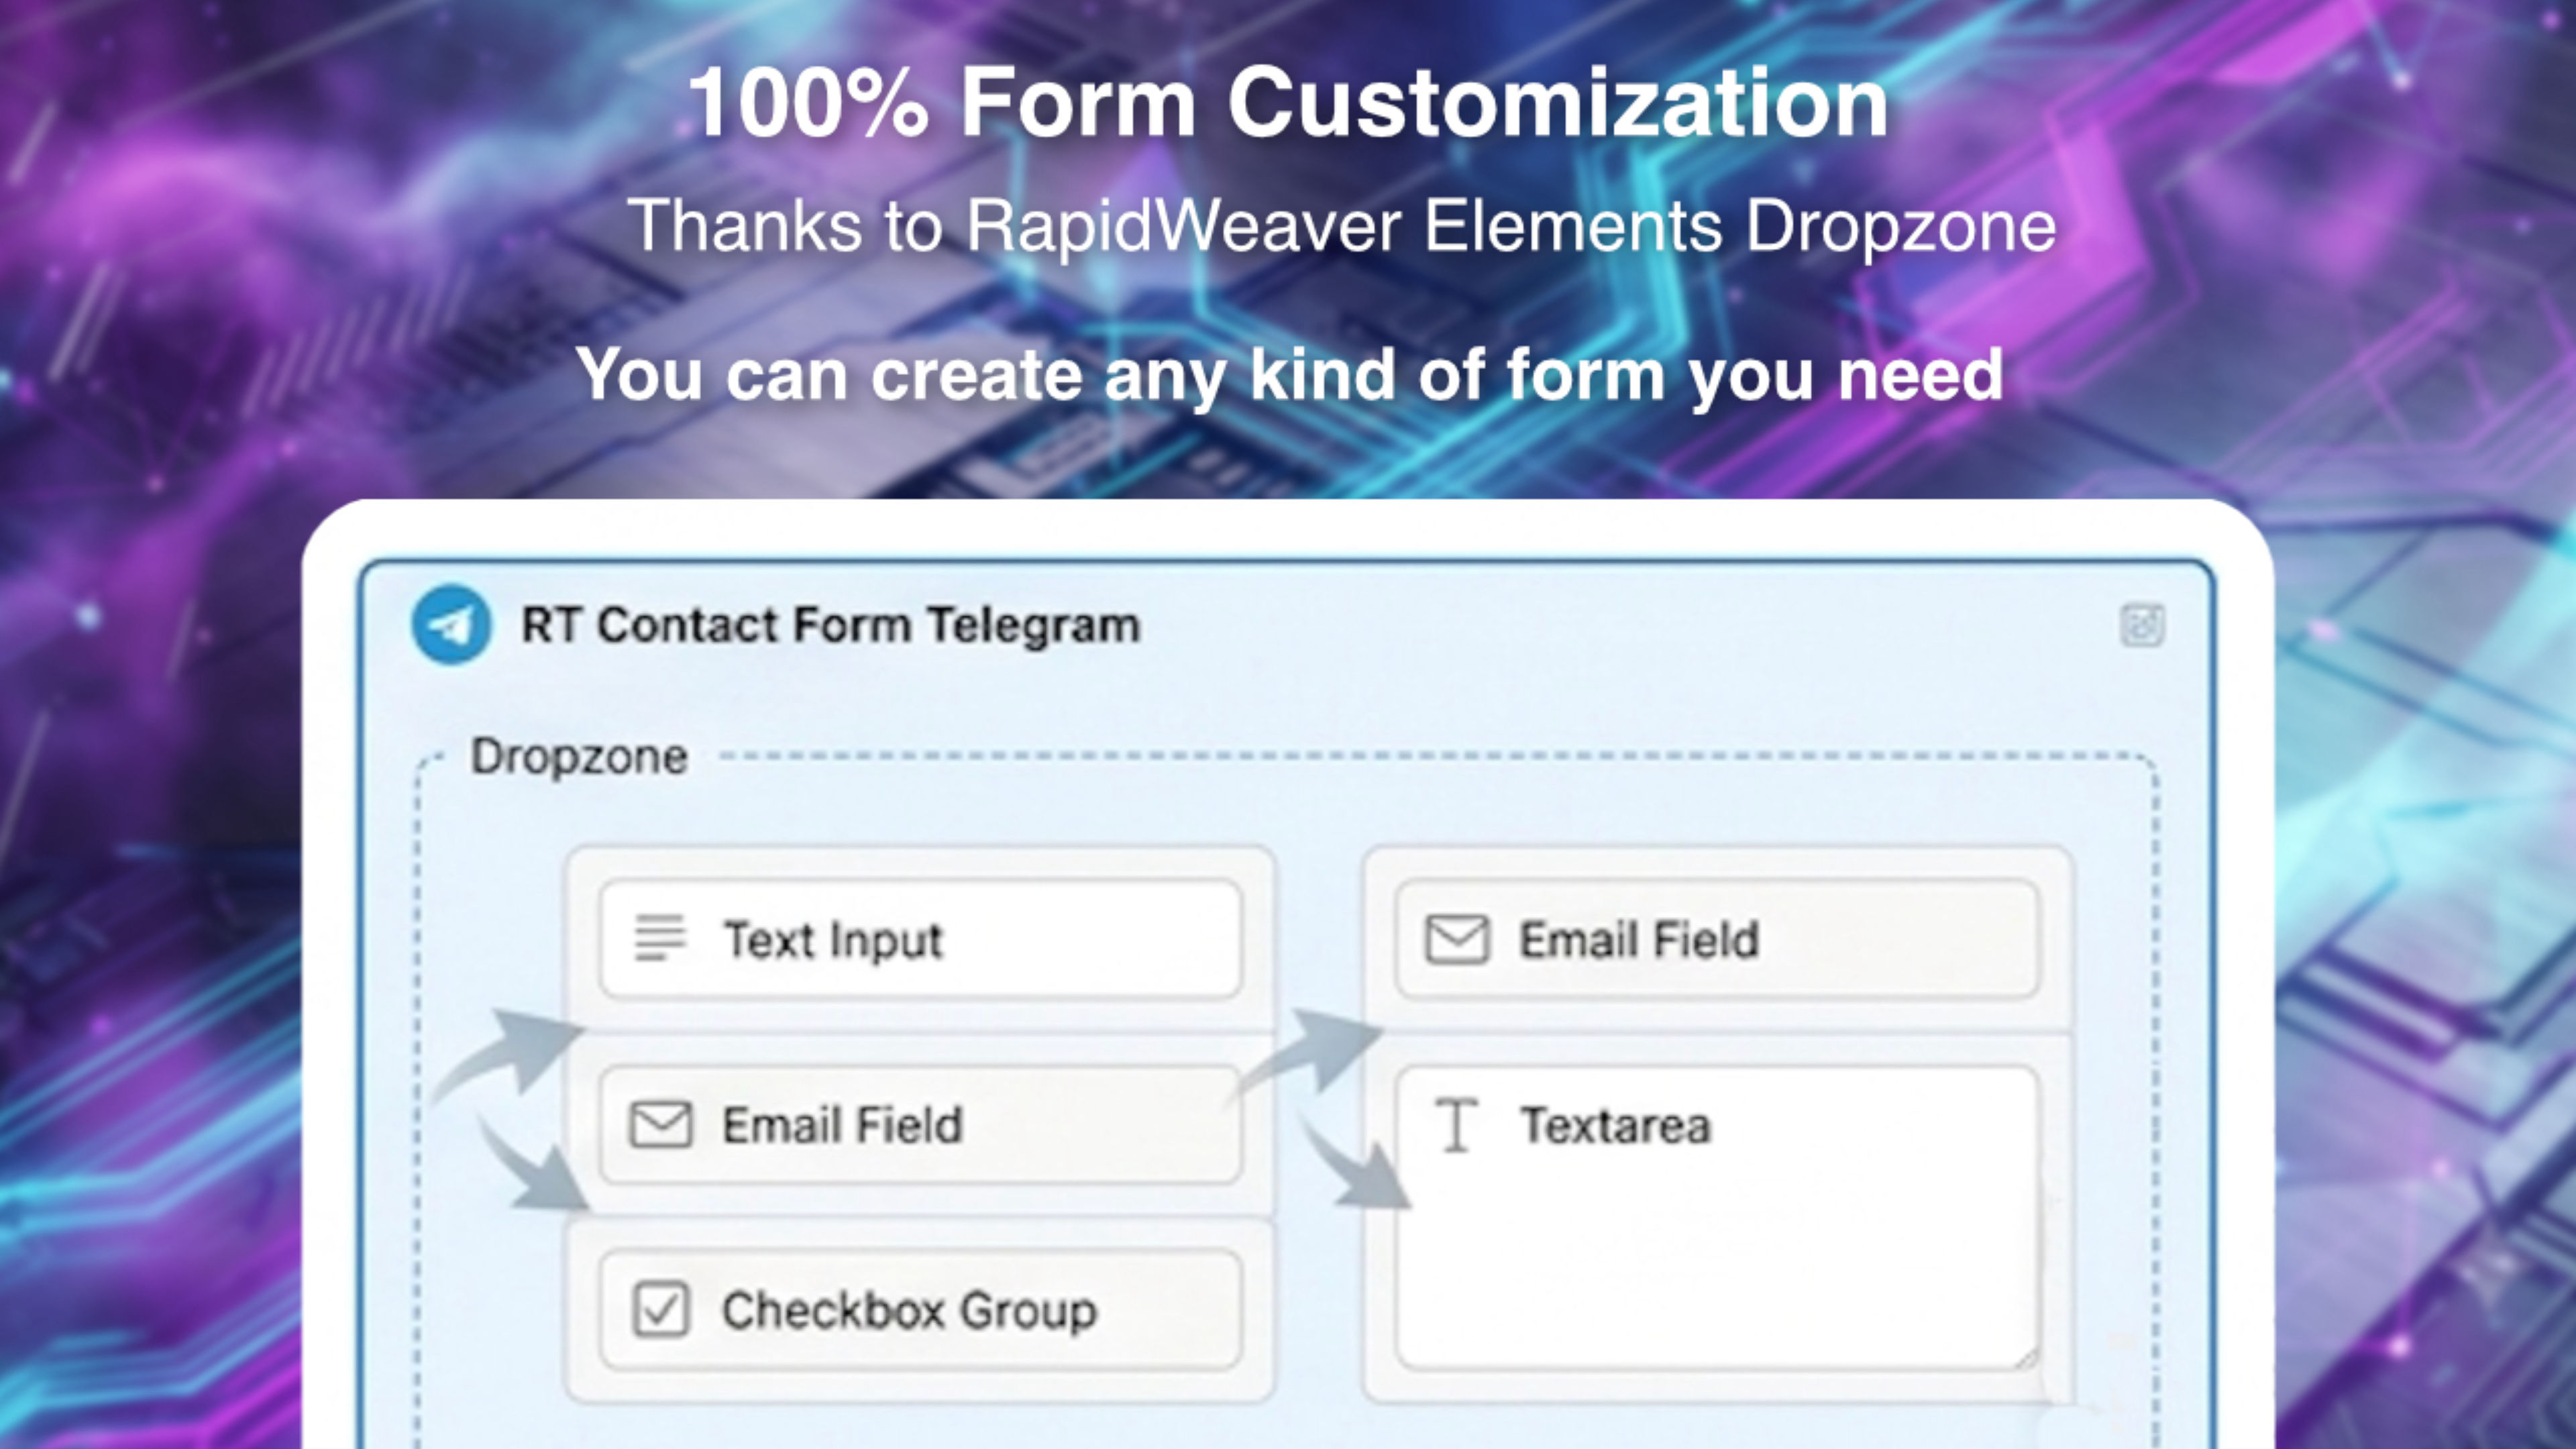Click inside the Textarea box

(x=1717, y=1218)
